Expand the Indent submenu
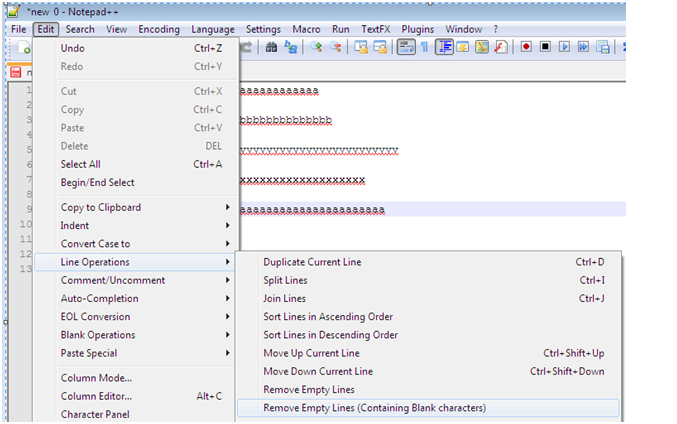The image size is (677, 424). (x=136, y=225)
